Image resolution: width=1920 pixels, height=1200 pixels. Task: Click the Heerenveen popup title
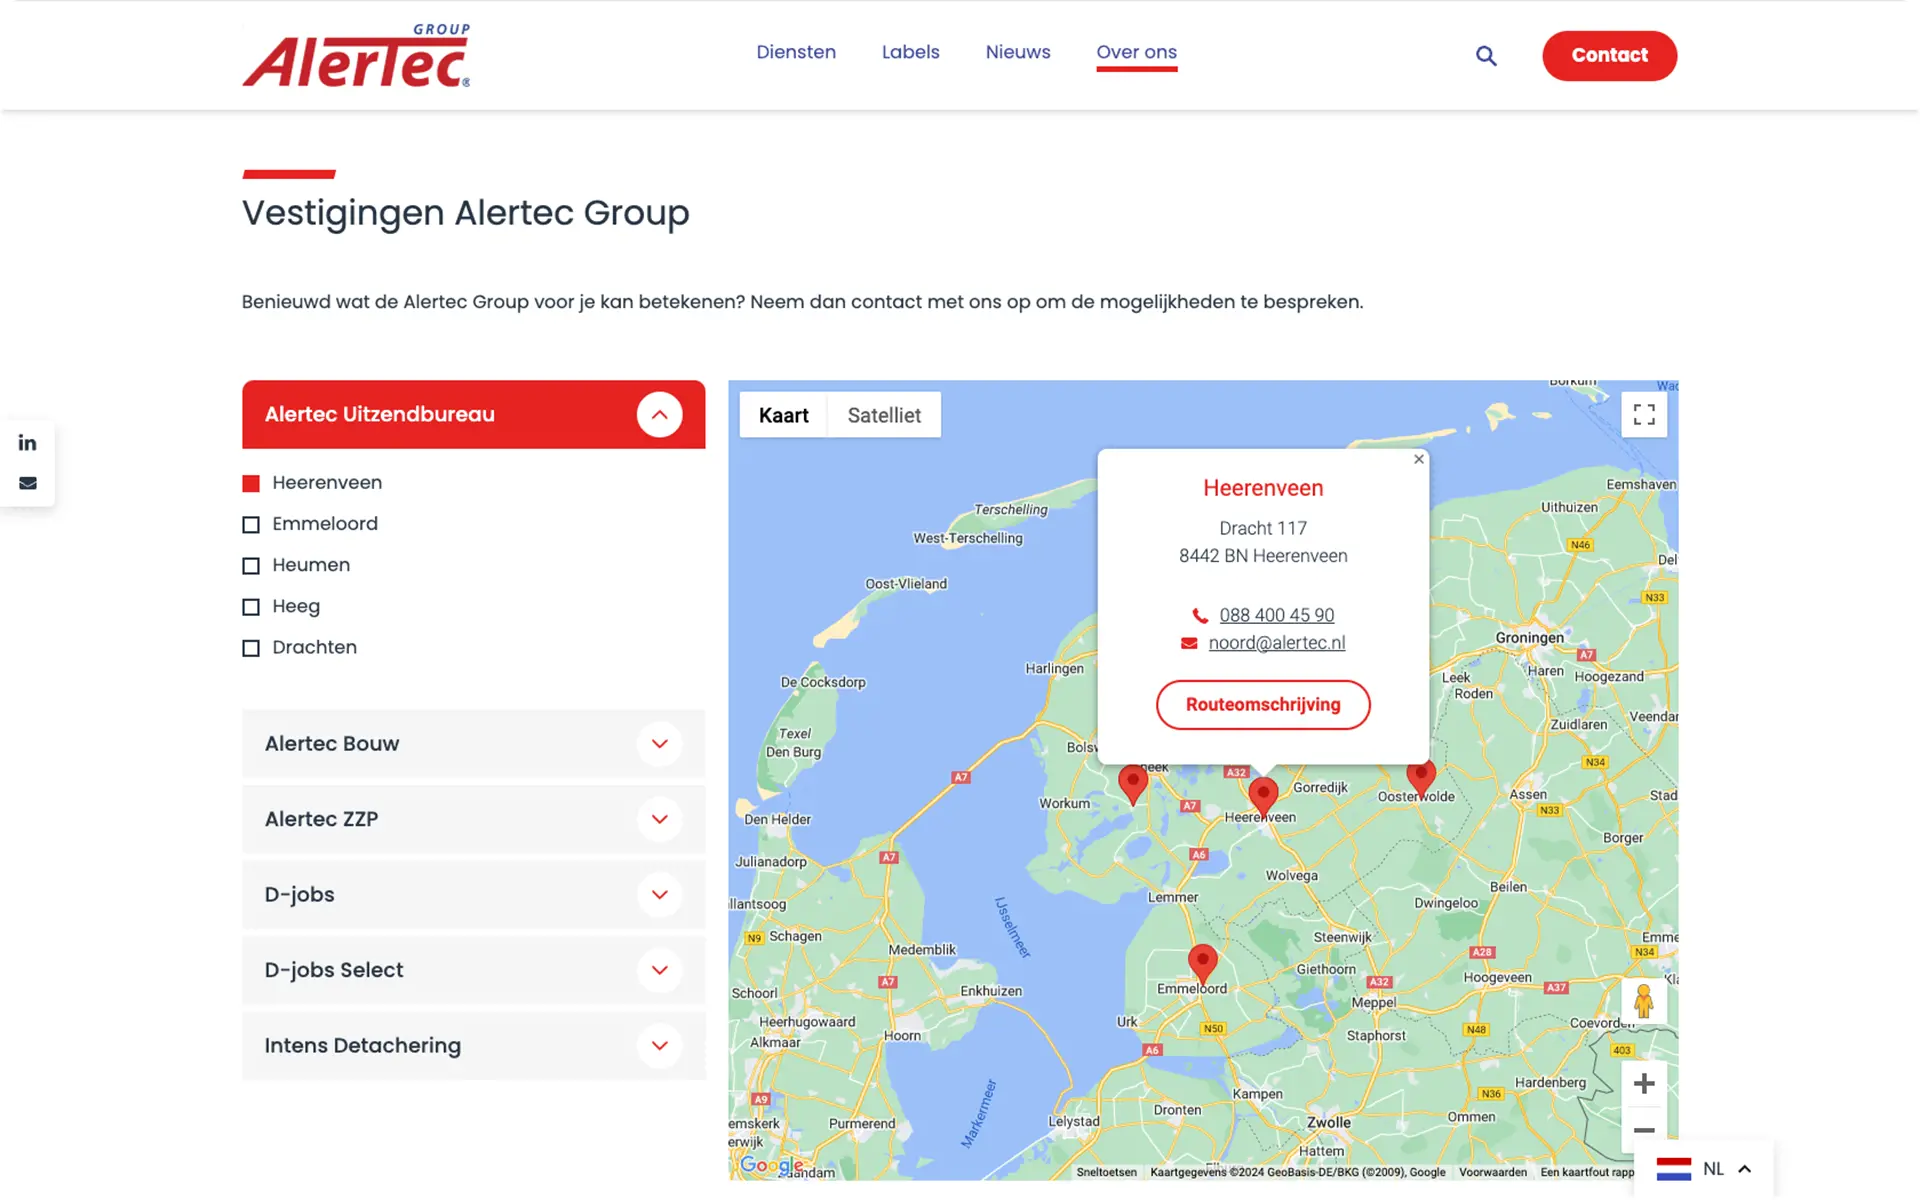pyautogui.click(x=1263, y=488)
